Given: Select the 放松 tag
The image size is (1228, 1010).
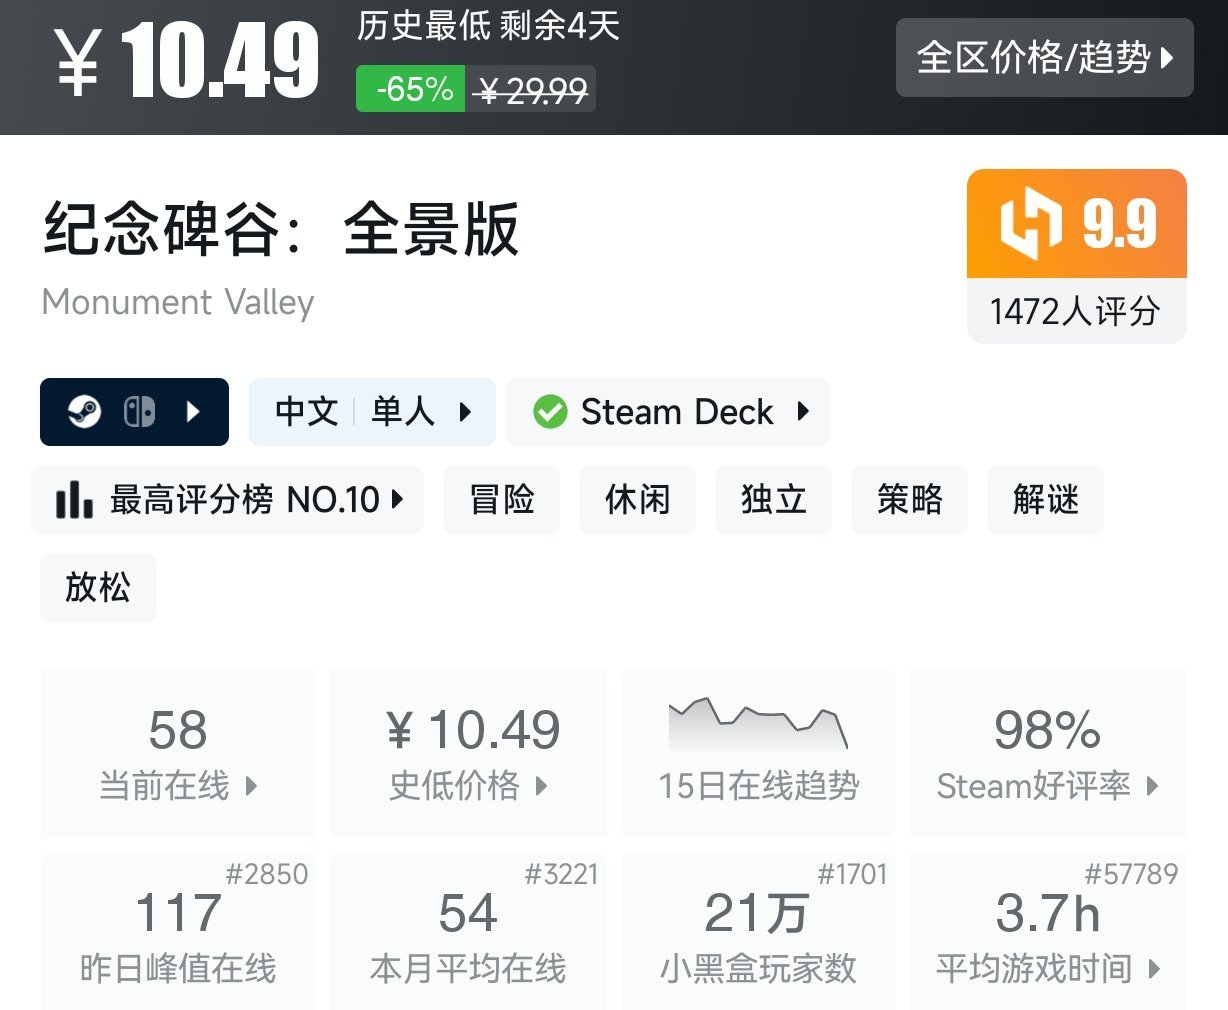Looking at the screenshot, I should pos(97,587).
